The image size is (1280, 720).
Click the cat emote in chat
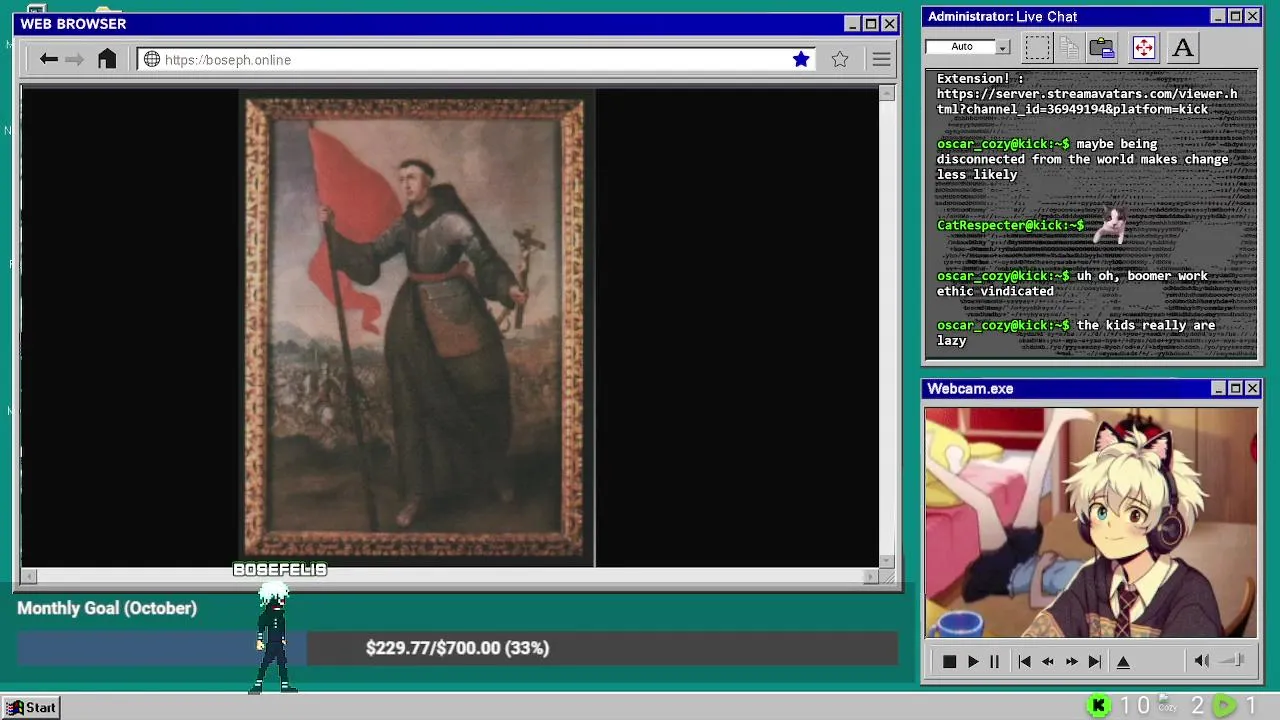tap(1109, 226)
